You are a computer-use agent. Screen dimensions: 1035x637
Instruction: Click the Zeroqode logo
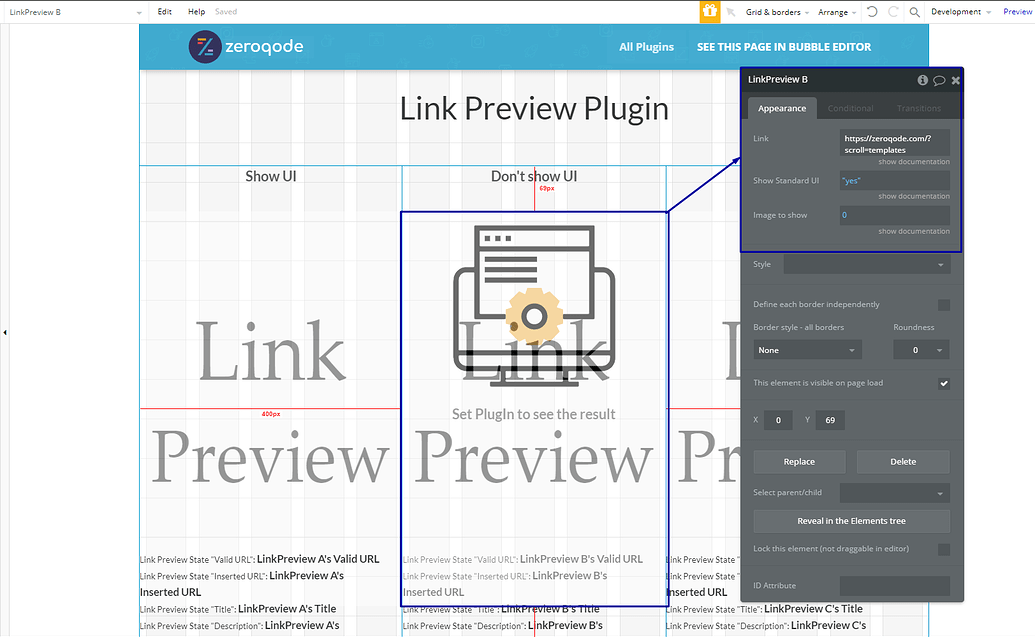click(246, 47)
